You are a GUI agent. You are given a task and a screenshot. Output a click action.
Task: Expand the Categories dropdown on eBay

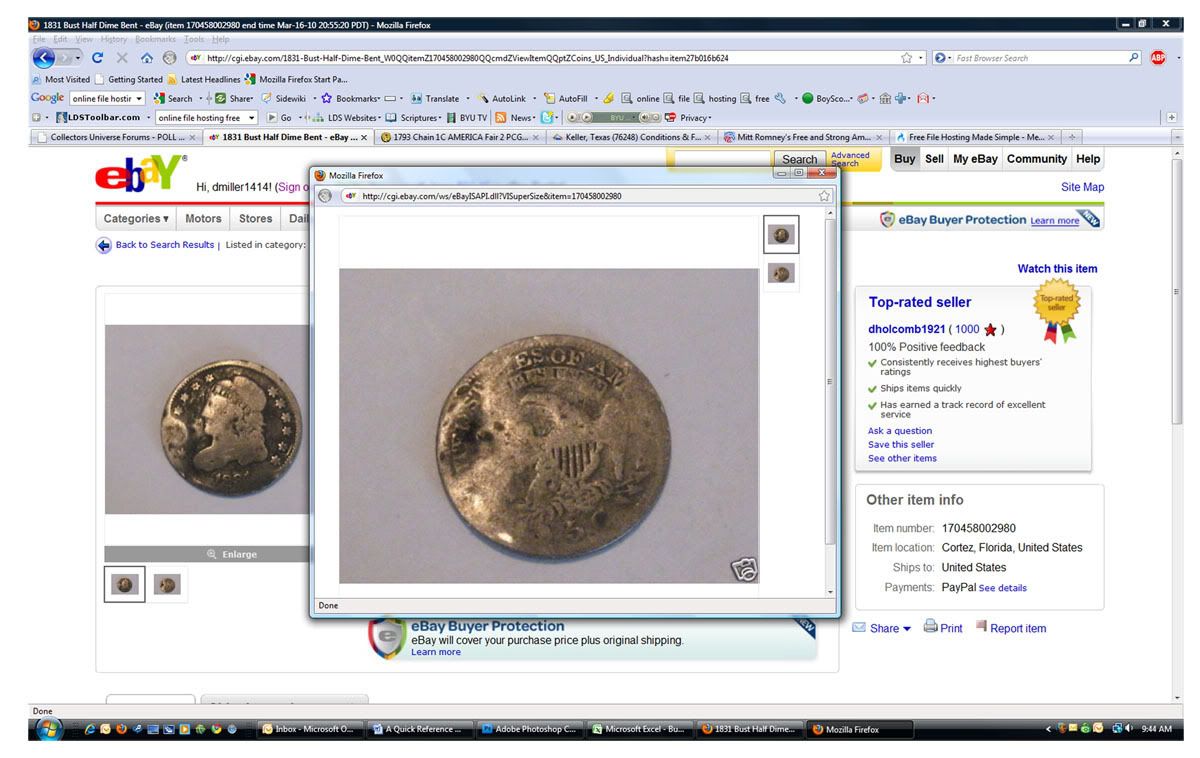[x=136, y=219]
